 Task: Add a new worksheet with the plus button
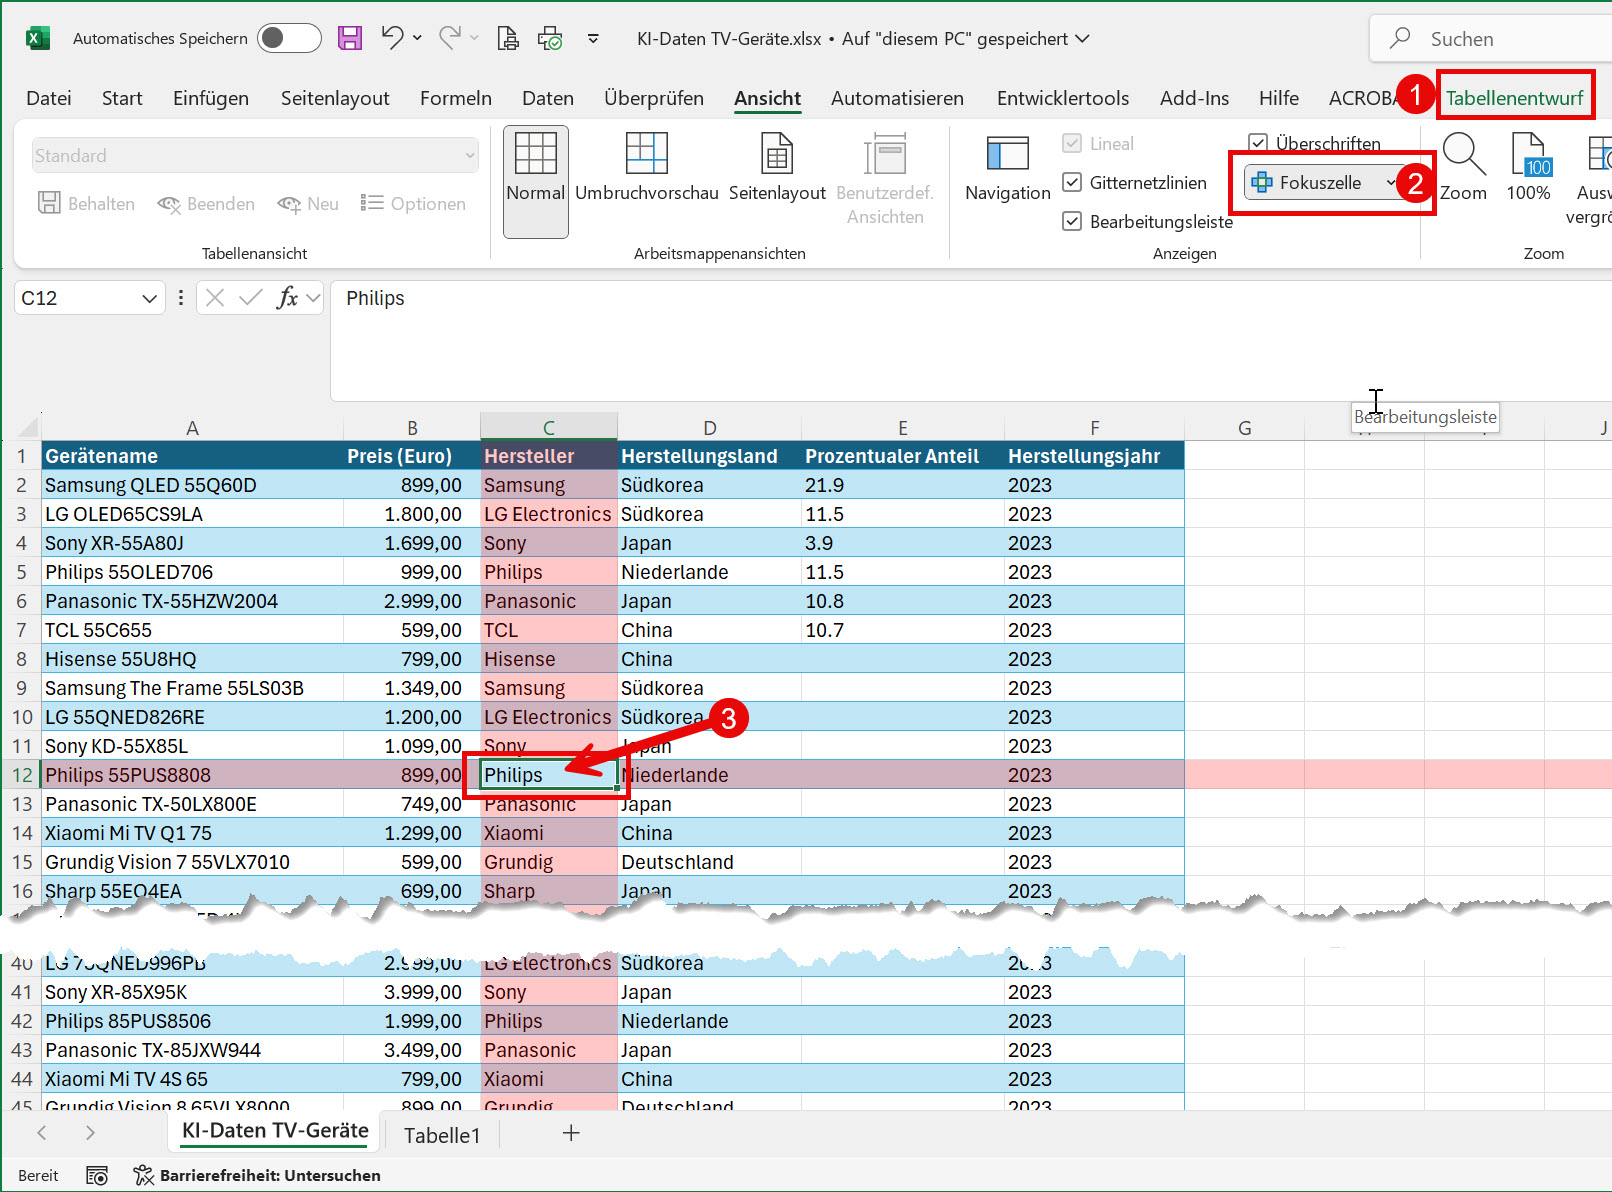(571, 1133)
